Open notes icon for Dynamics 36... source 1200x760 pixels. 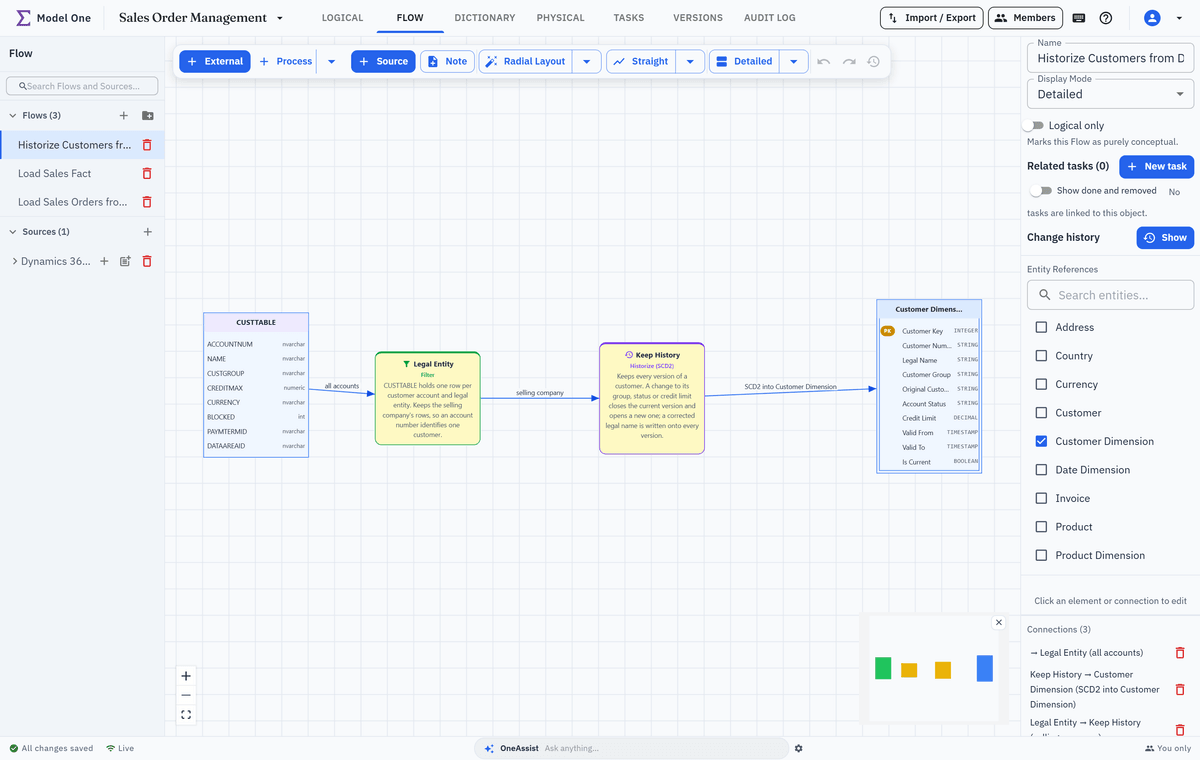(125, 261)
